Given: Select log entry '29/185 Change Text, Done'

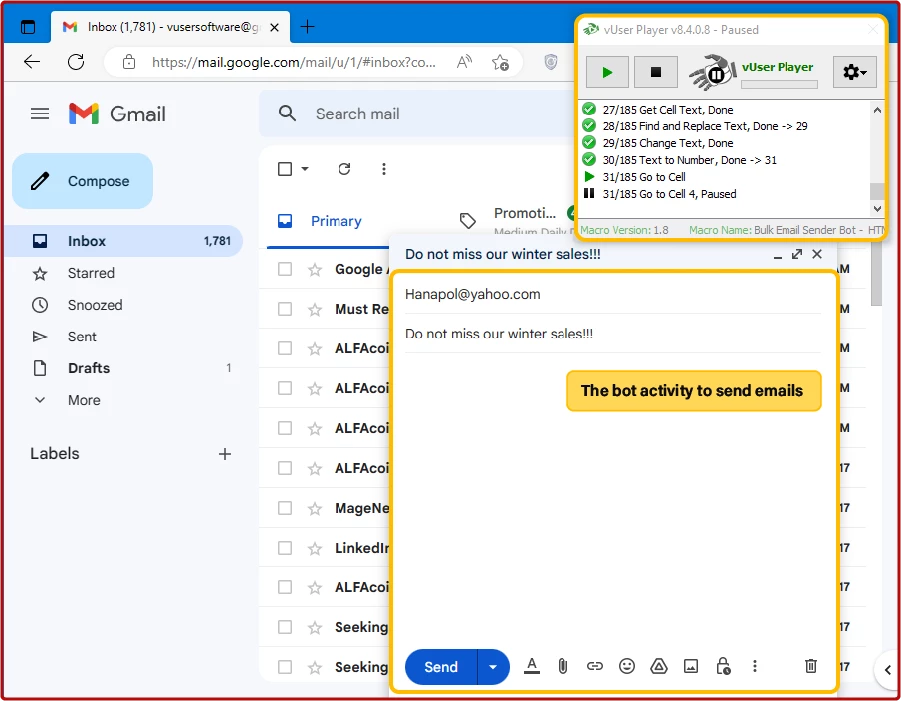Looking at the screenshot, I should pyautogui.click(x=668, y=143).
